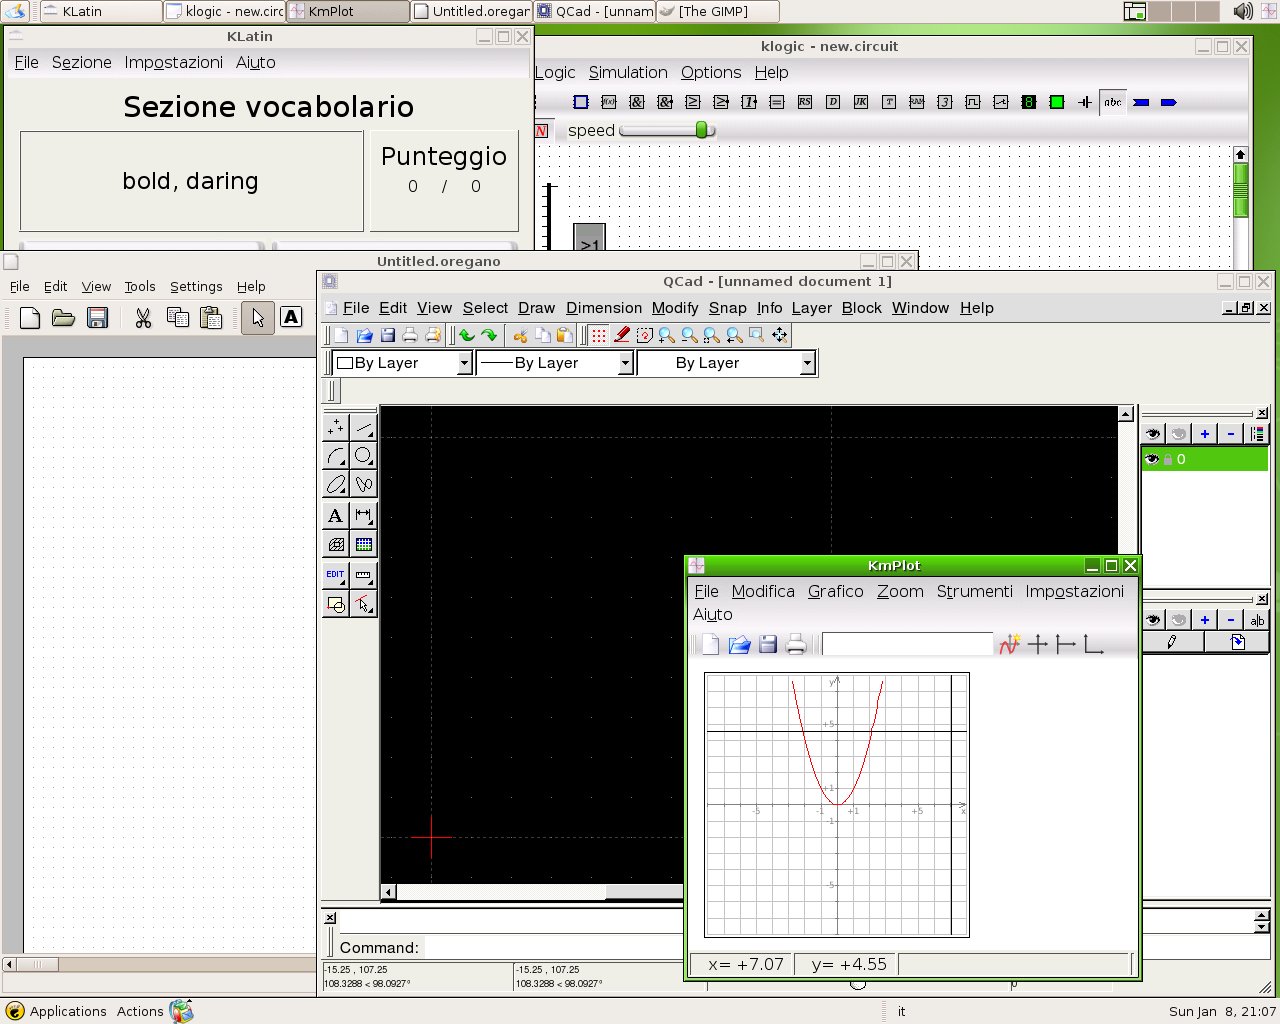Screen dimensions: 1280x1024
Task: Open the KmPlot Strumenti menu
Action: [x=975, y=591]
